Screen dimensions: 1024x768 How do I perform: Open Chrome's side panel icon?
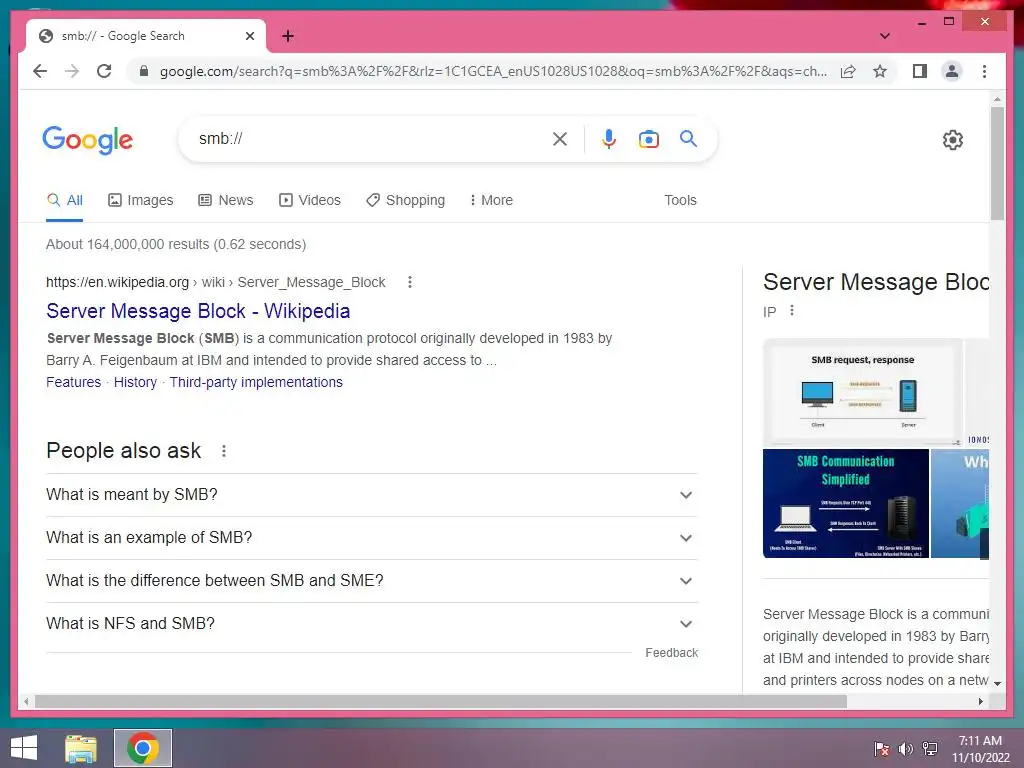(x=920, y=71)
